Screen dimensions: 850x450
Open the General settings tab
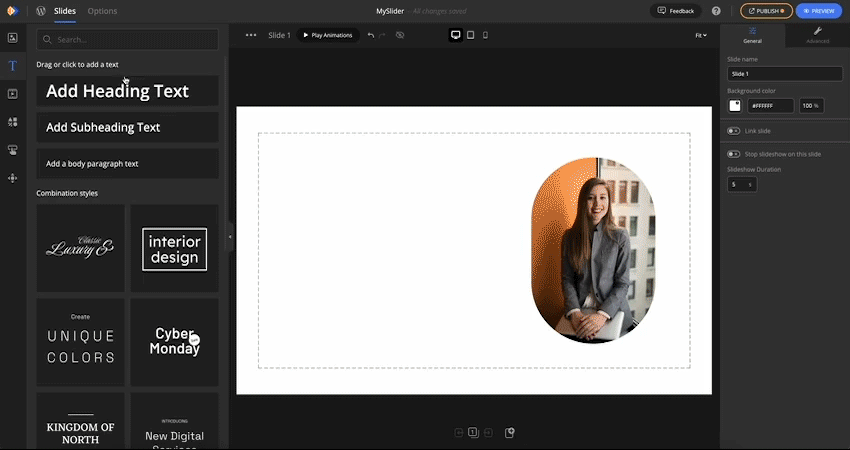point(752,35)
